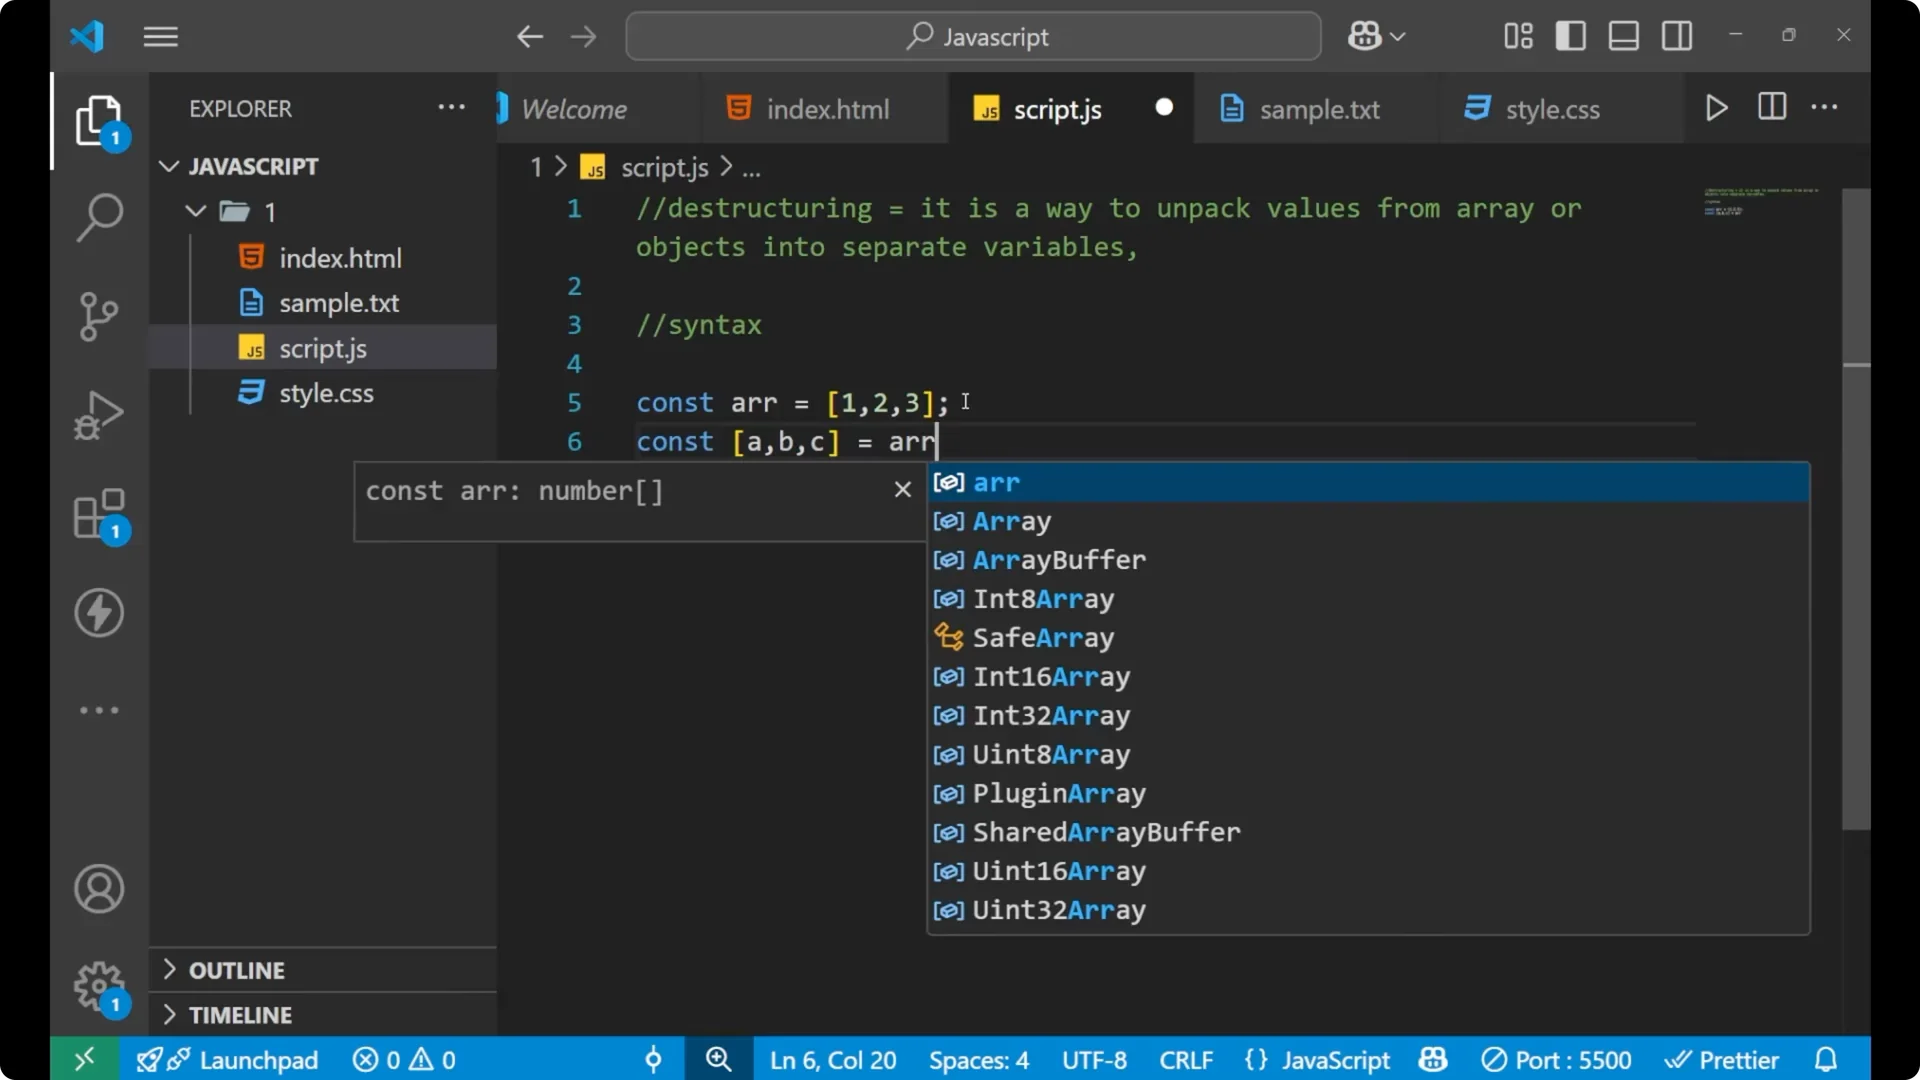
Task: Click the Run button to execute script.js
Action: (1716, 107)
